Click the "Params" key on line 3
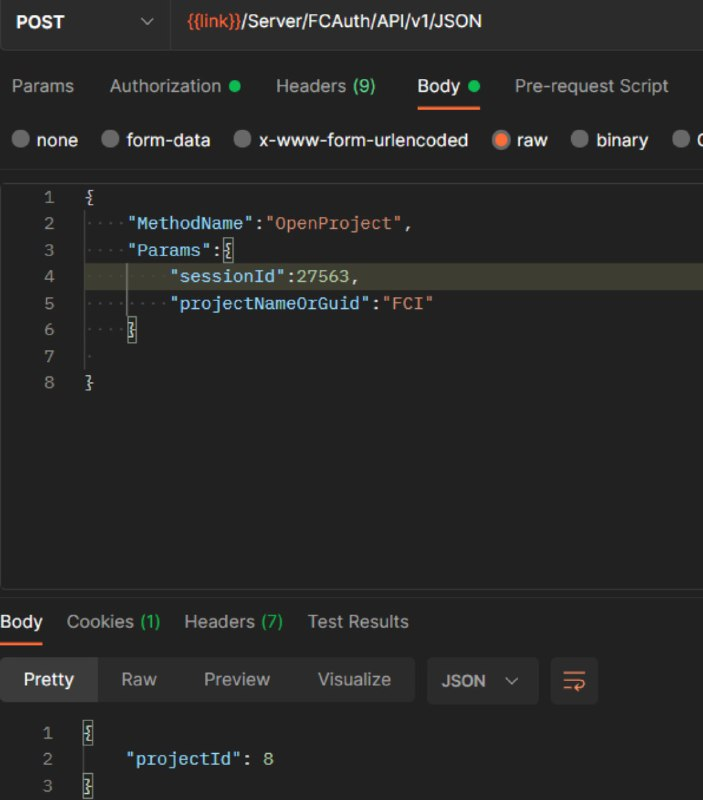Viewport: 703px width, 800px height. click(169, 251)
